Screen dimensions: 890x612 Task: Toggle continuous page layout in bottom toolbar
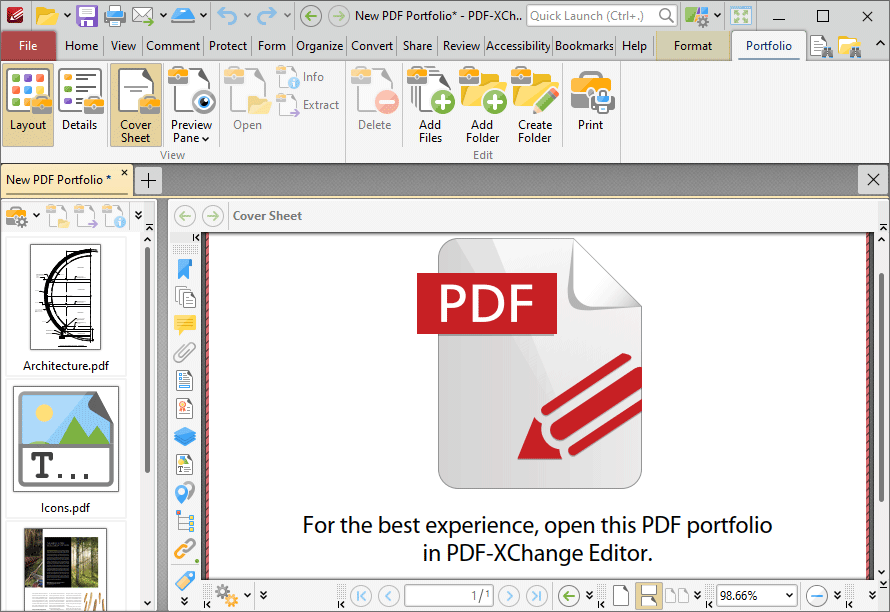tap(648, 596)
